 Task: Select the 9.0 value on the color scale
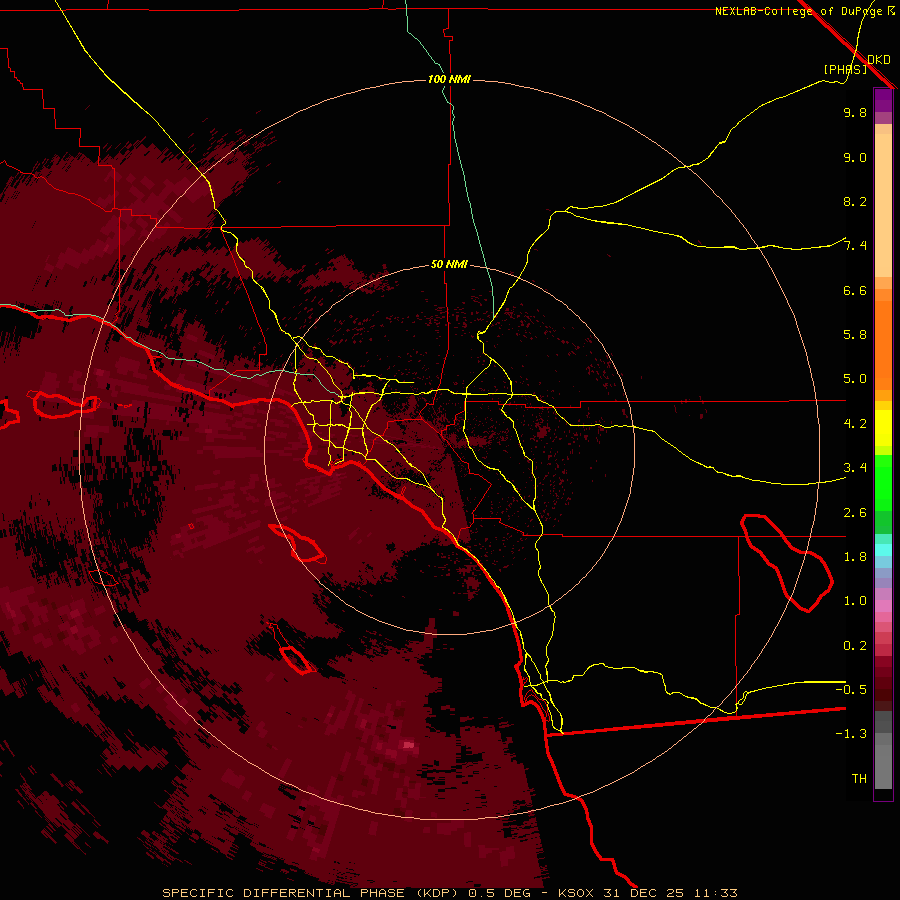[855, 157]
